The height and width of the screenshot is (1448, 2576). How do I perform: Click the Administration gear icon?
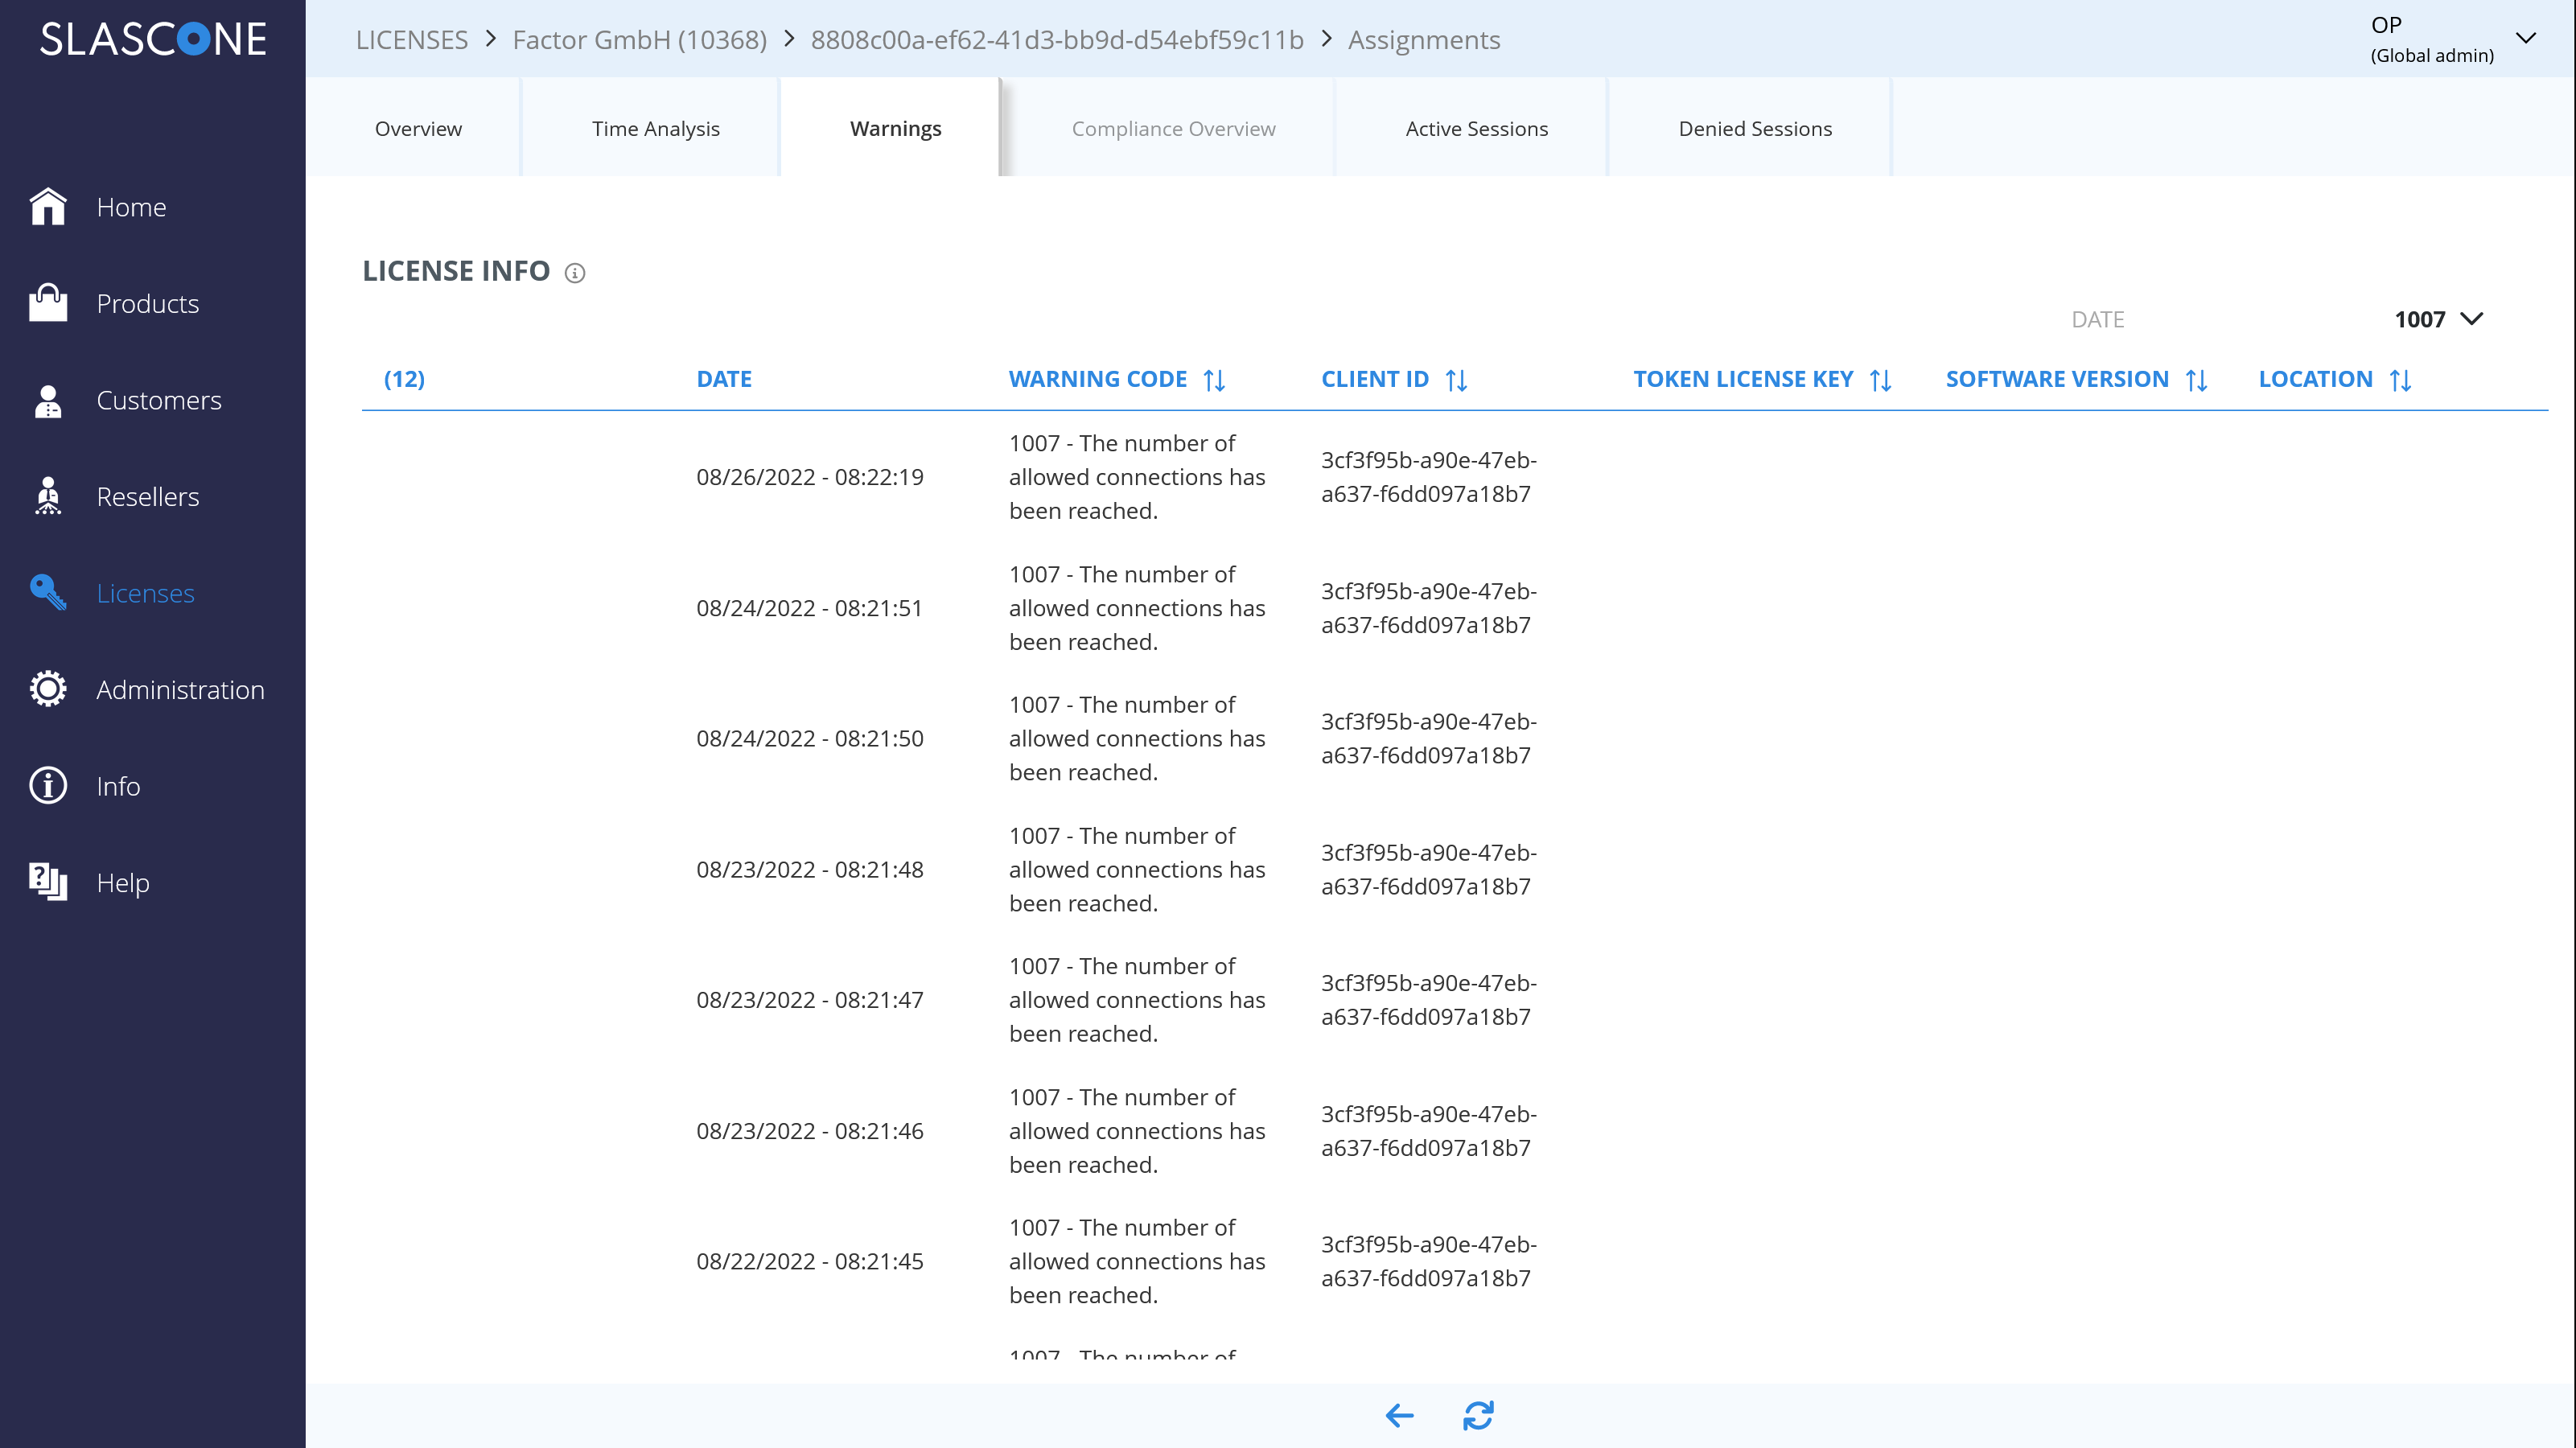pos(48,689)
